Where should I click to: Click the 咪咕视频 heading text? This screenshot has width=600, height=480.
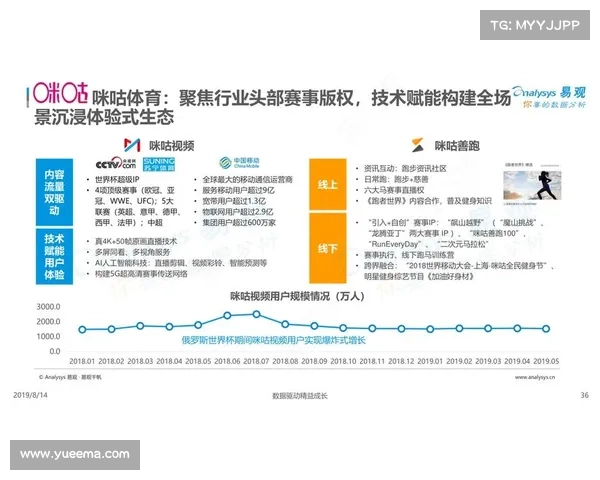(x=172, y=146)
